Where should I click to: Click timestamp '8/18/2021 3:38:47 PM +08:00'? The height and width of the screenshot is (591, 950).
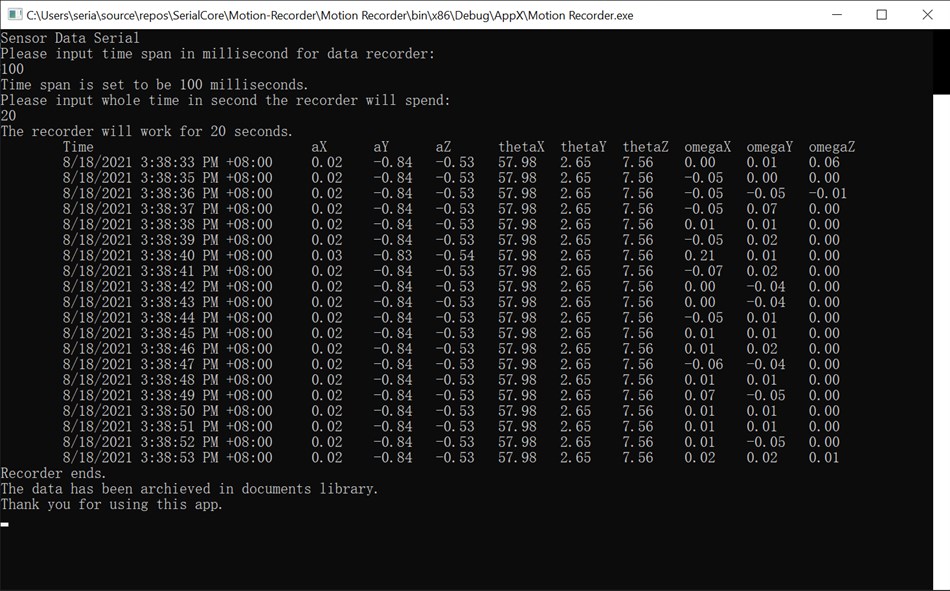[x=167, y=364]
